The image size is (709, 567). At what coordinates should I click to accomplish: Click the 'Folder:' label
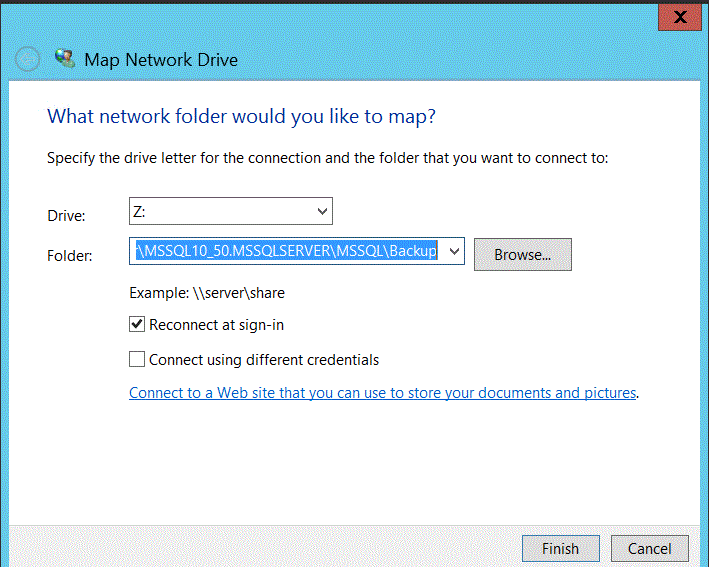[70, 256]
